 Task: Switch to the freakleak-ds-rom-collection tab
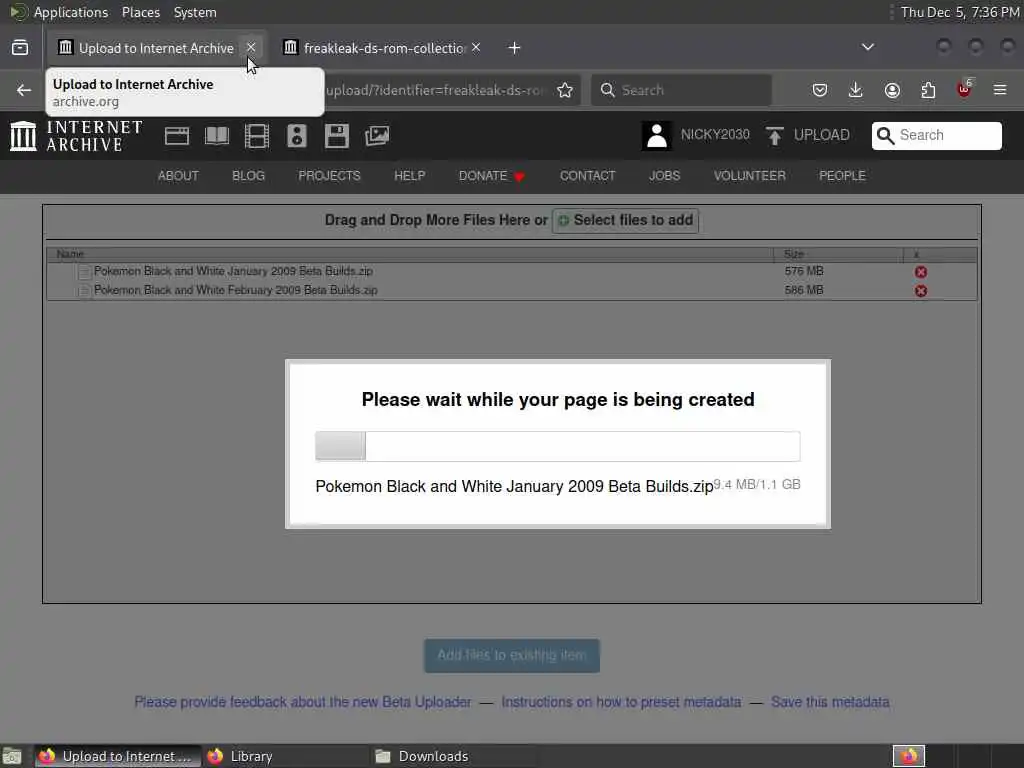(x=384, y=48)
